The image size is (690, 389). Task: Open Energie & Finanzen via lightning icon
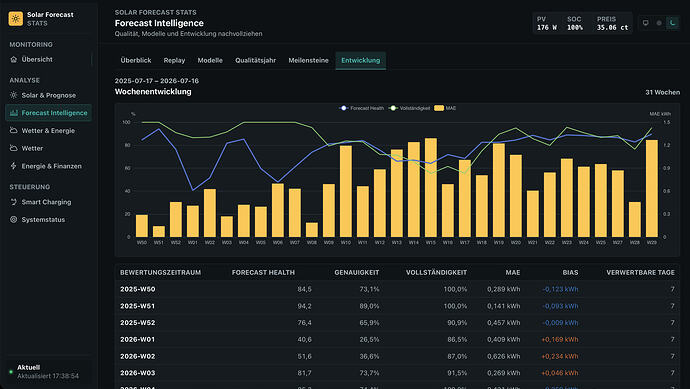(x=14, y=166)
